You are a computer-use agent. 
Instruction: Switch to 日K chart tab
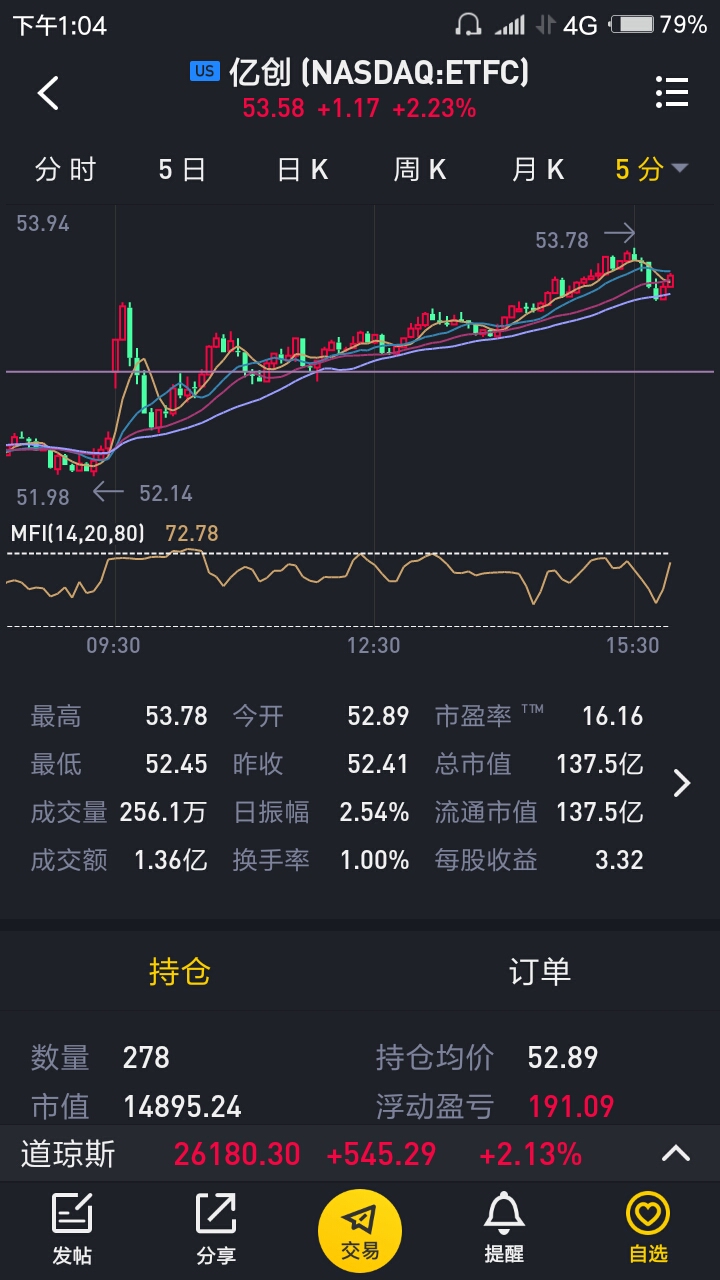click(x=303, y=170)
